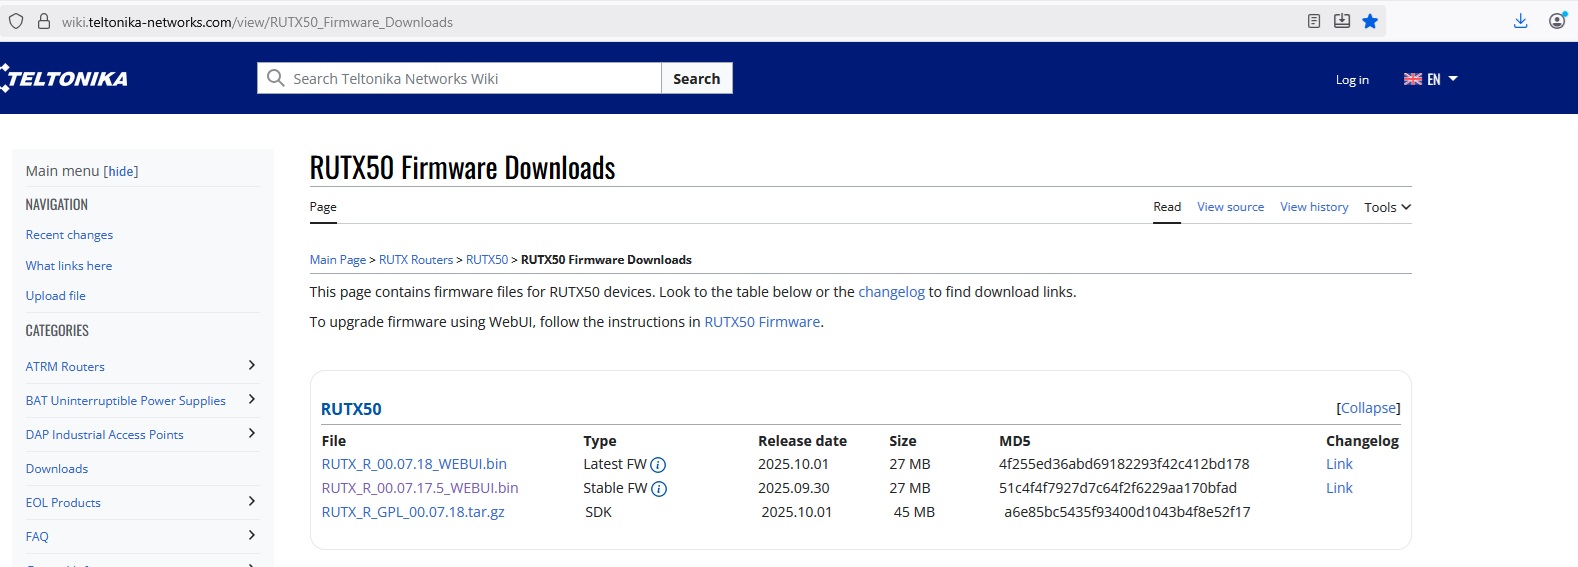Click the browser downloads arrow icon
This screenshot has width=1578, height=567.
pos(1520,21)
